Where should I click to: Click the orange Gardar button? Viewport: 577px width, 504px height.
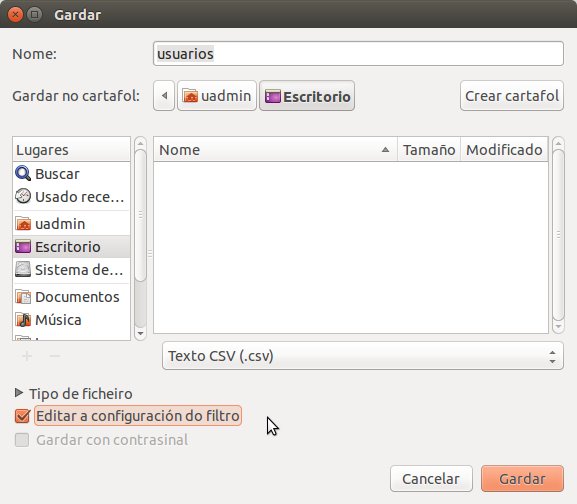522,478
